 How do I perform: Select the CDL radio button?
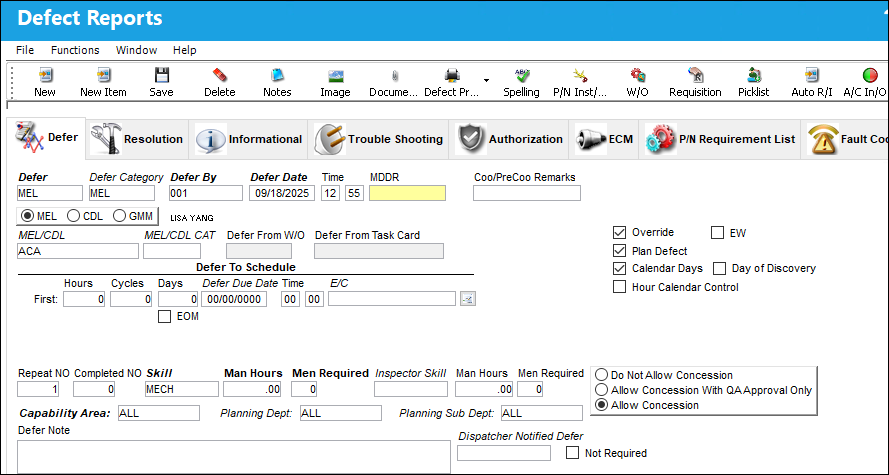(74, 216)
